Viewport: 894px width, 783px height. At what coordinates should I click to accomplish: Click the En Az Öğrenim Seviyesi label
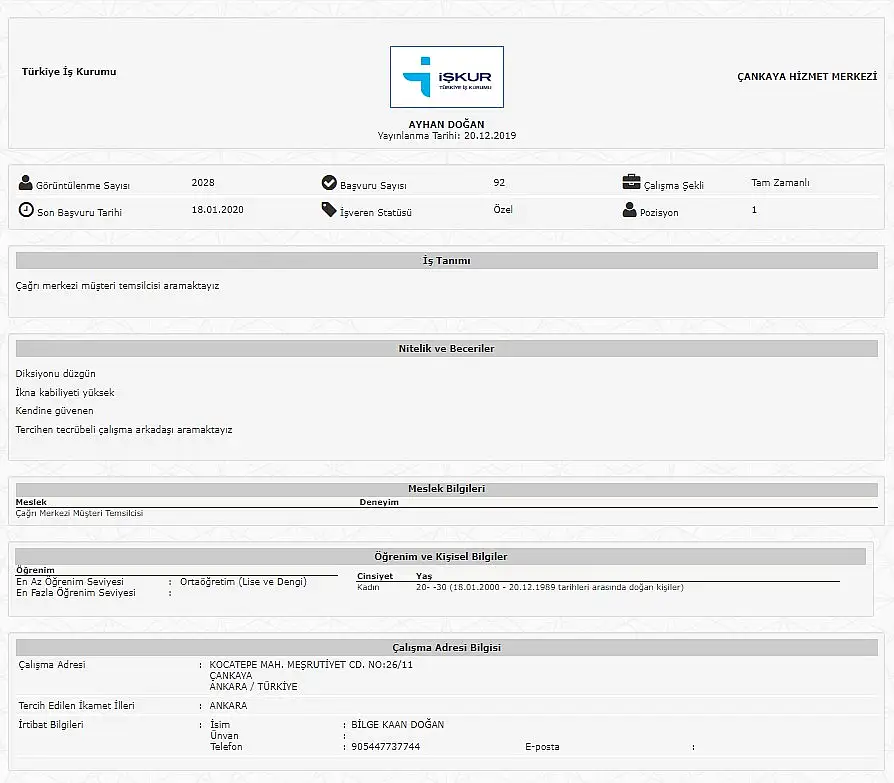pyautogui.click(x=70, y=582)
